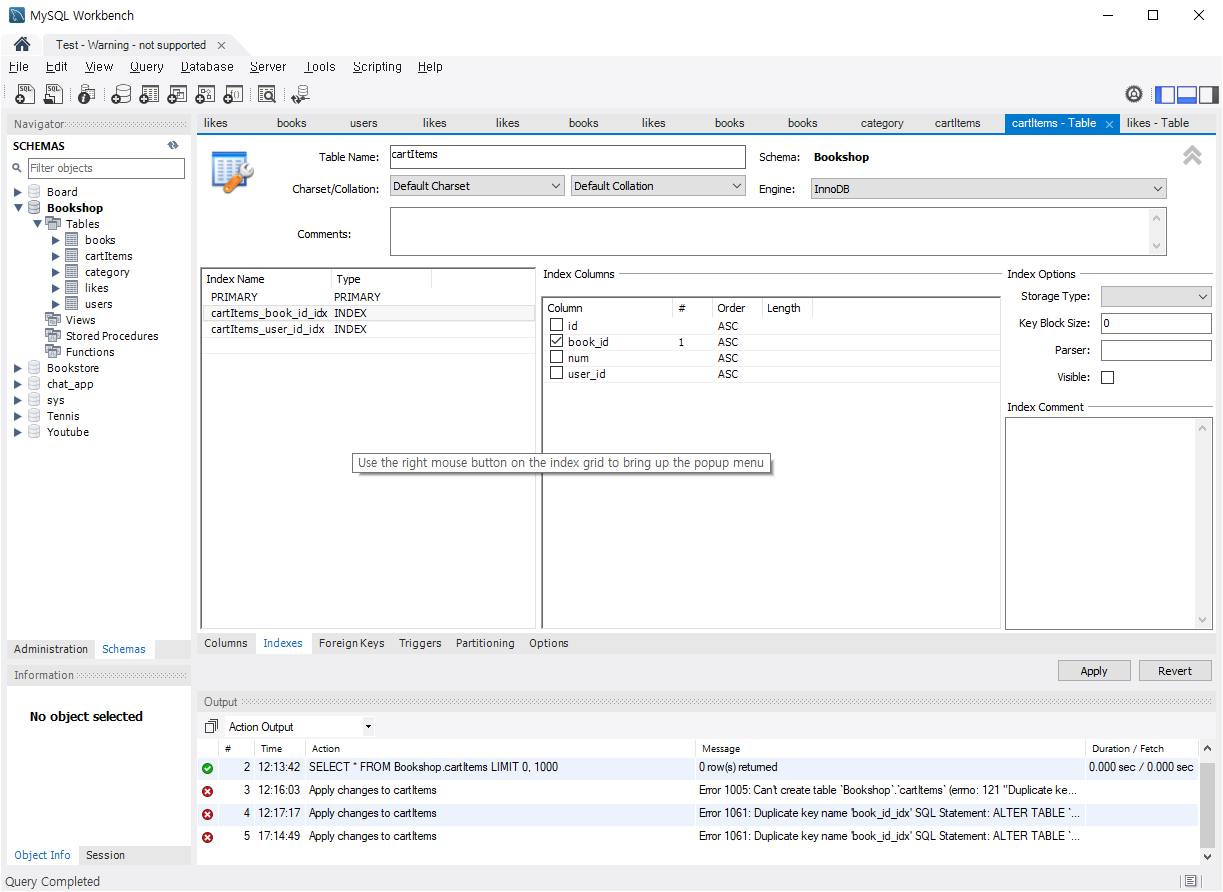1223x892 pixels.
Task: Collapse the Bookshop schema
Action: click(x=18, y=208)
